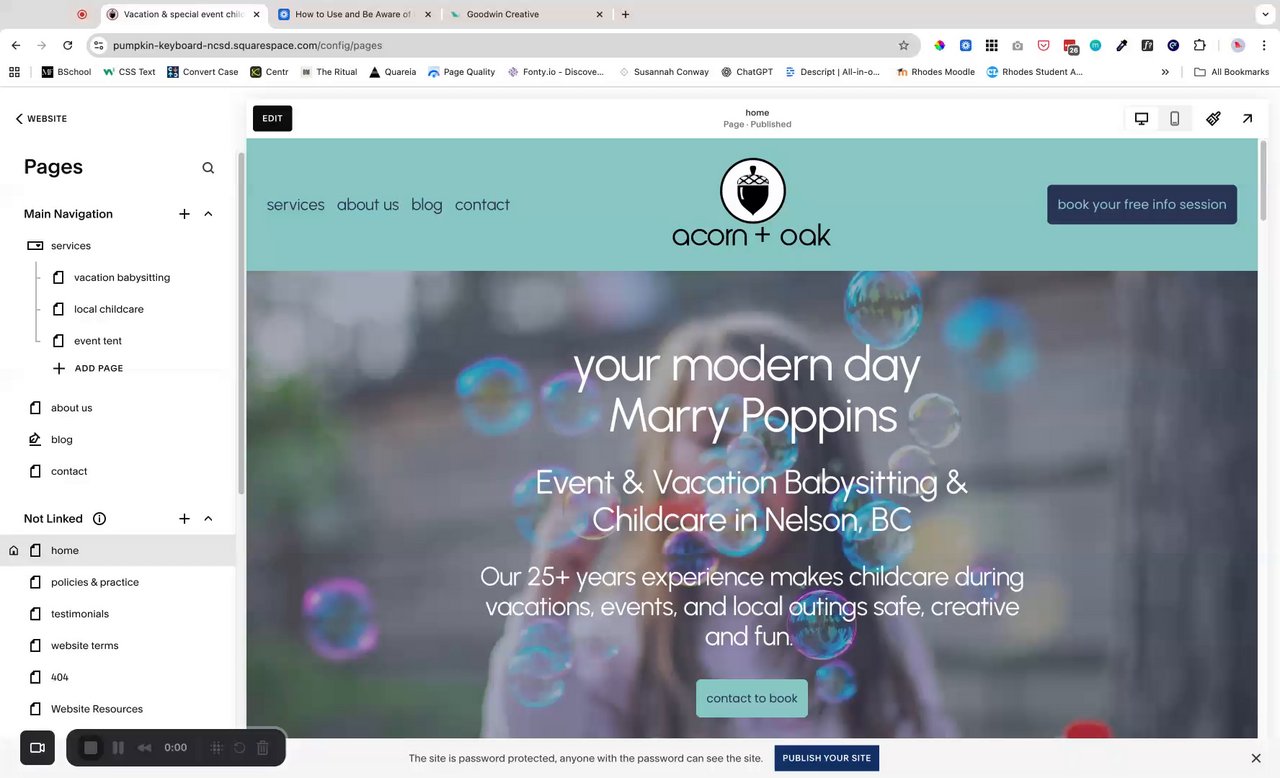Stop the screen recording
This screenshot has height=778, width=1280.
click(x=90, y=748)
